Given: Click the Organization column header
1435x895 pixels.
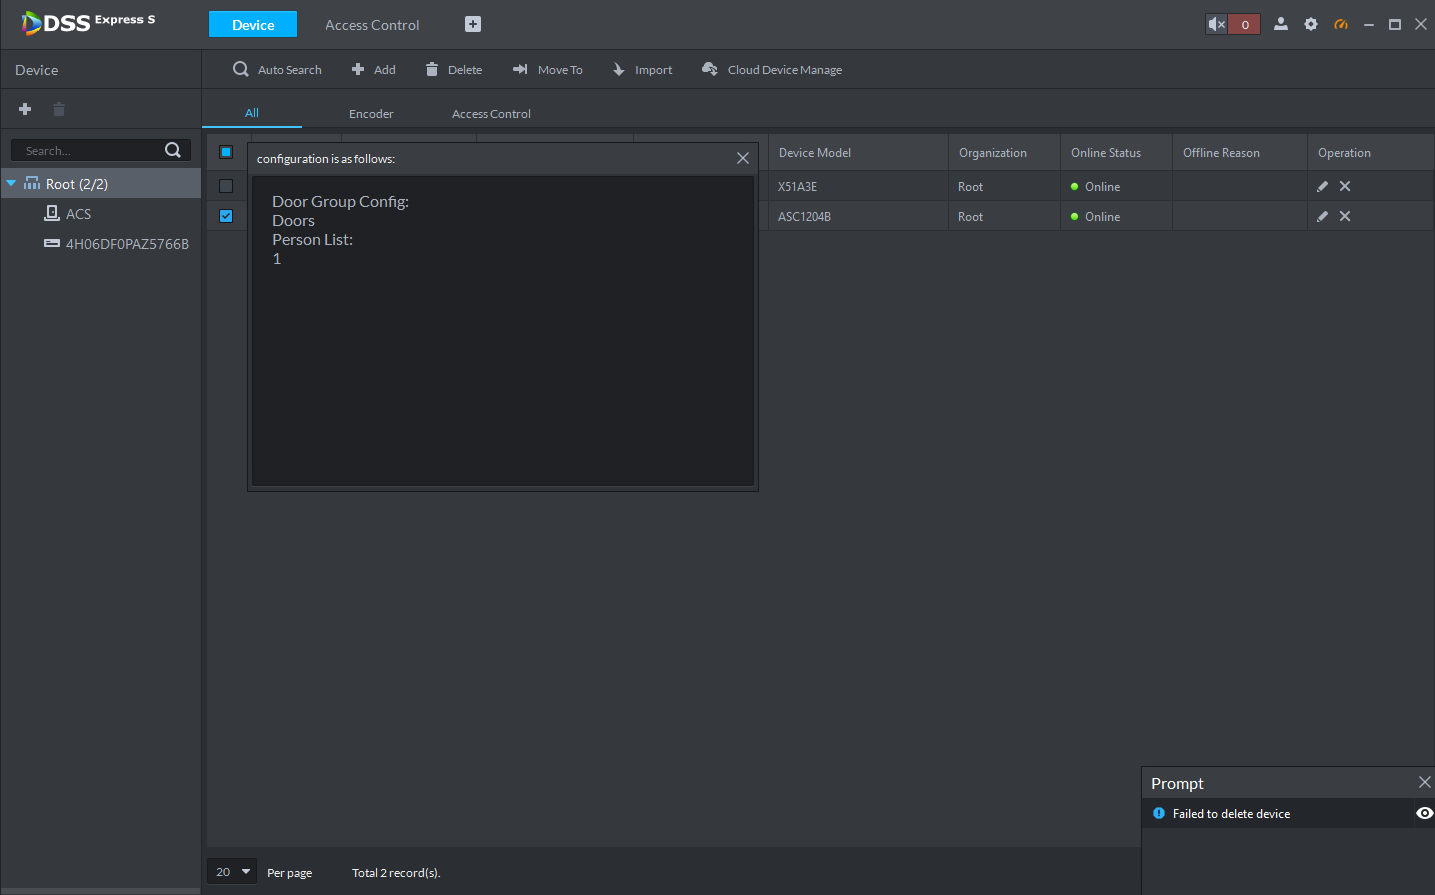Looking at the screenshot, I should [1004, 152].
